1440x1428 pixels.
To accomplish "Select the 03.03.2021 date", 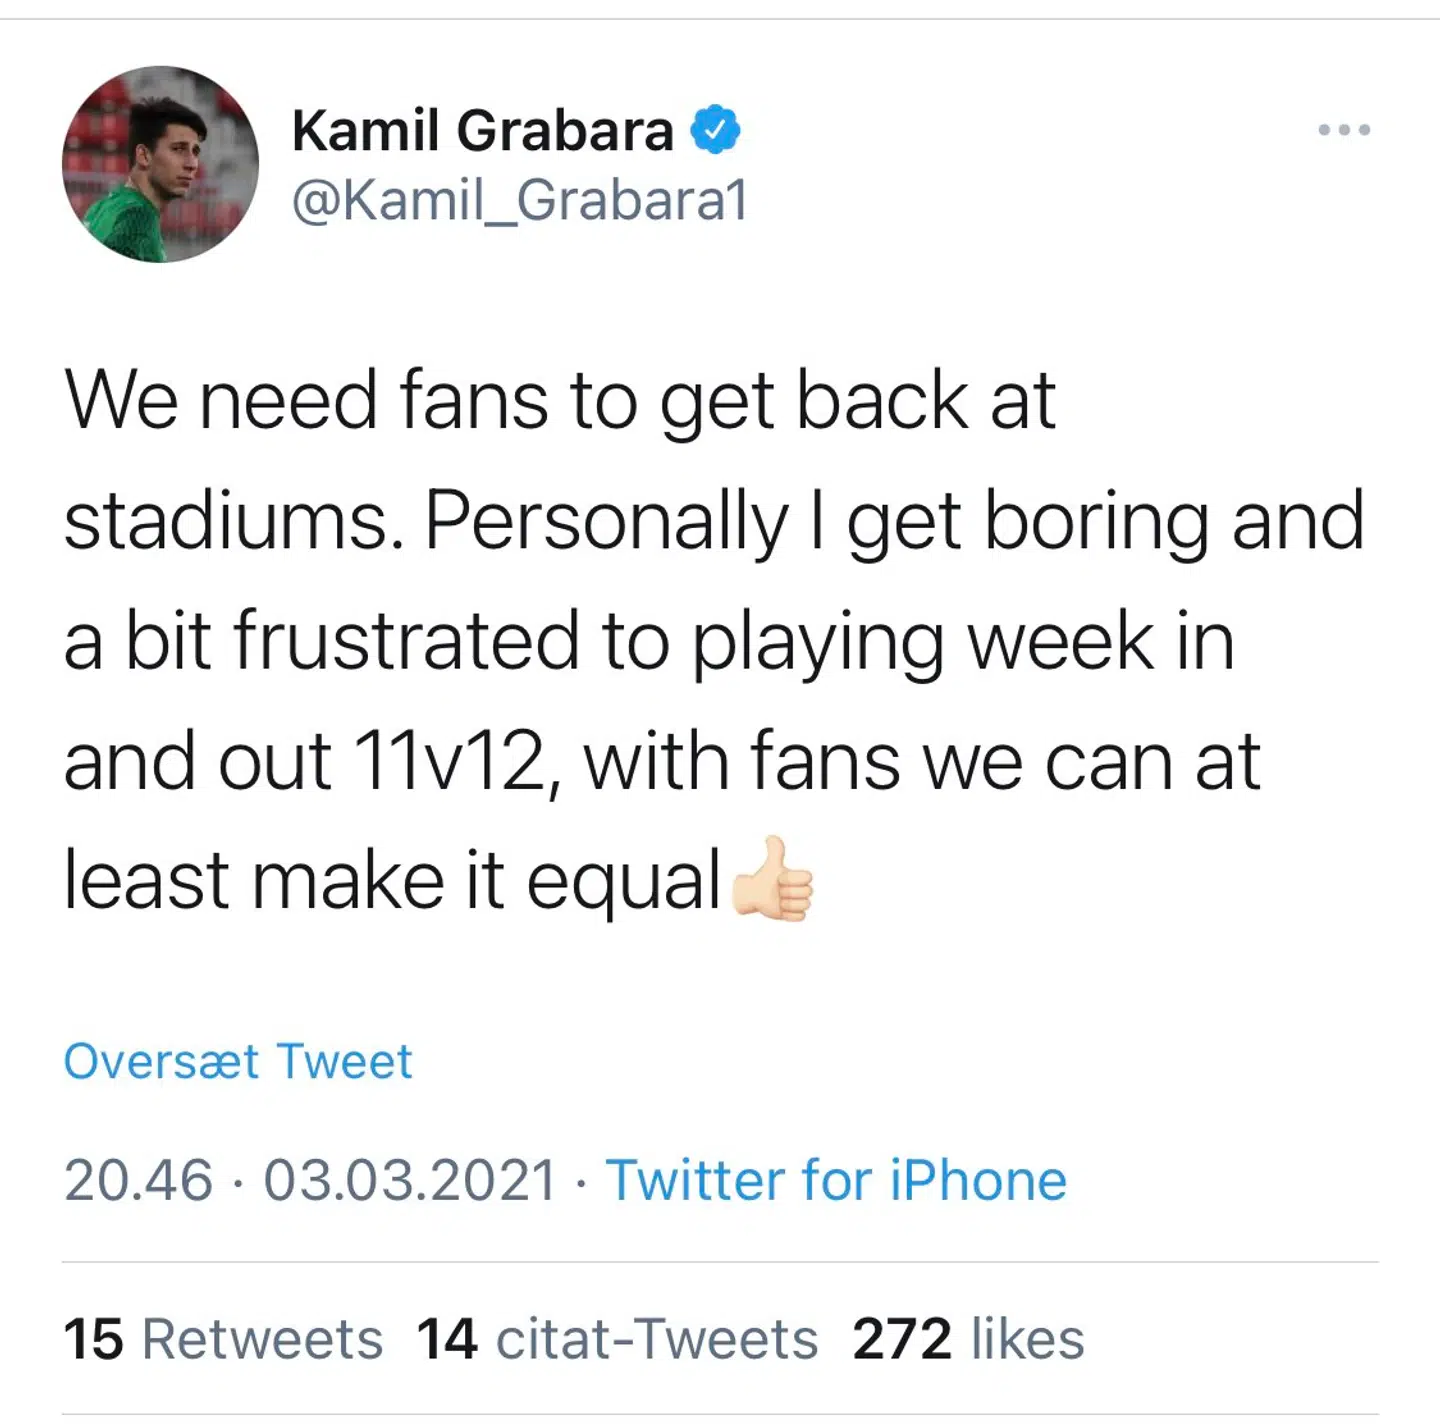I will point(409,1180).
